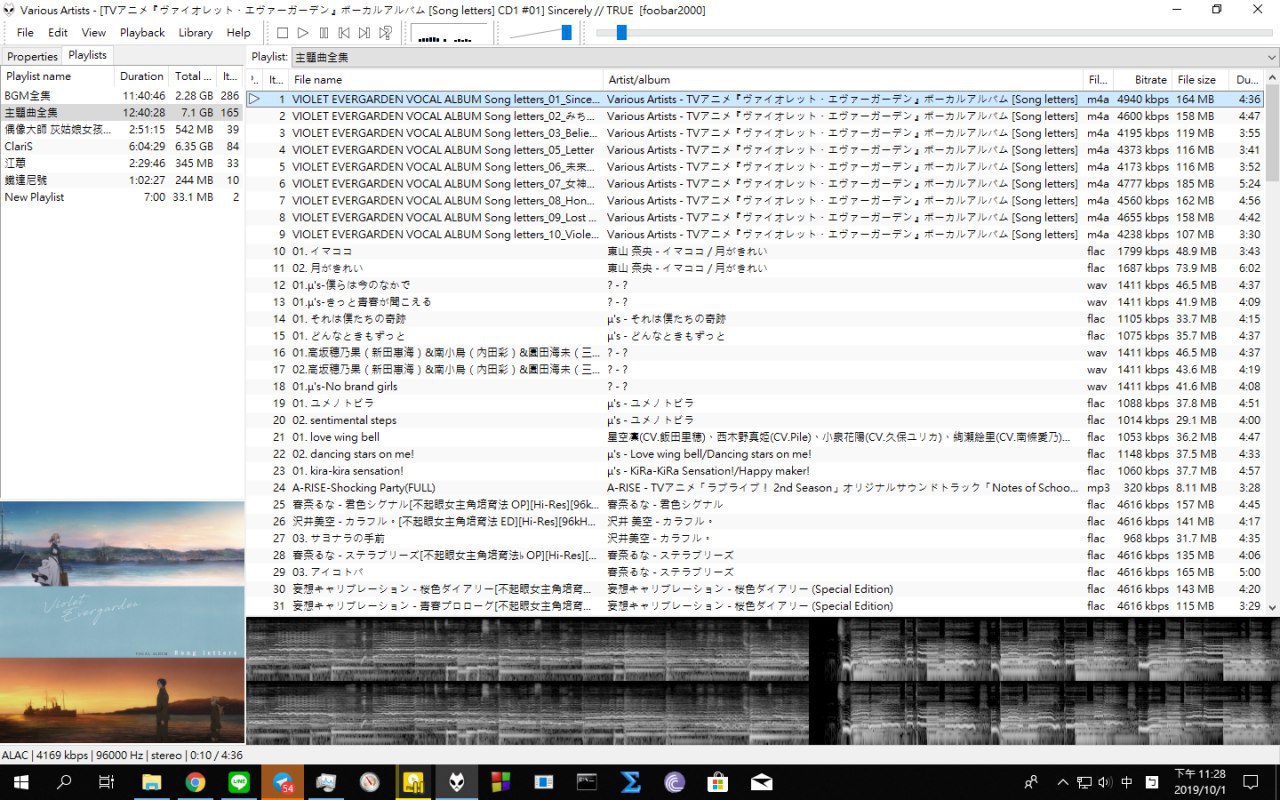Open the blue Sigma taskbar app

point(631,782)
